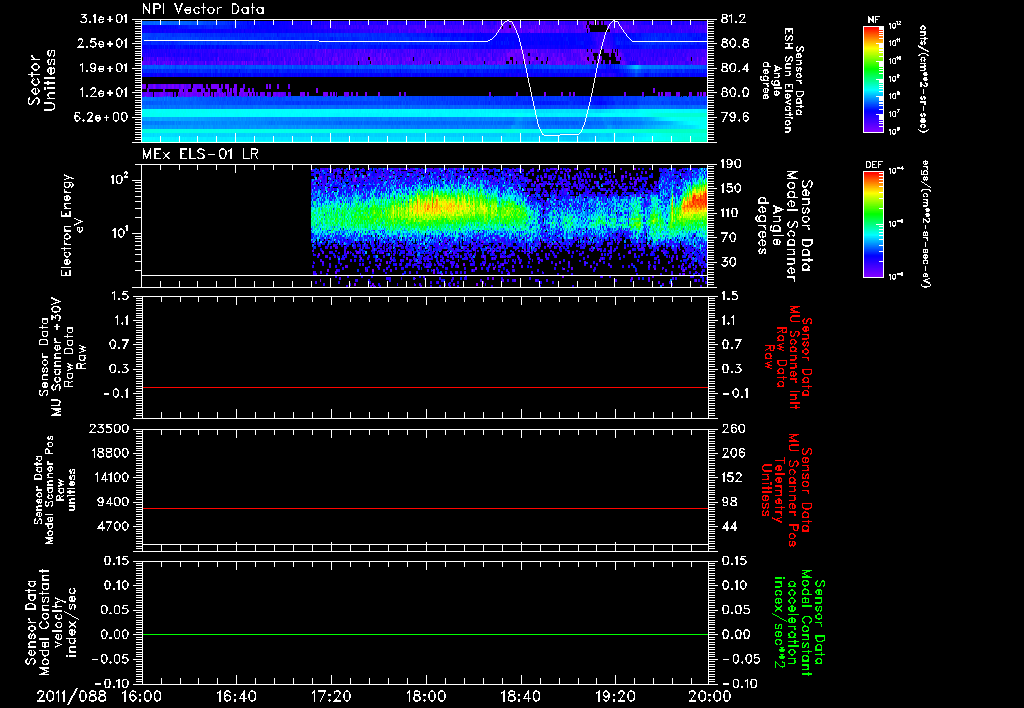Click the 'Electron Energy eV' axis label

point(72,225)
